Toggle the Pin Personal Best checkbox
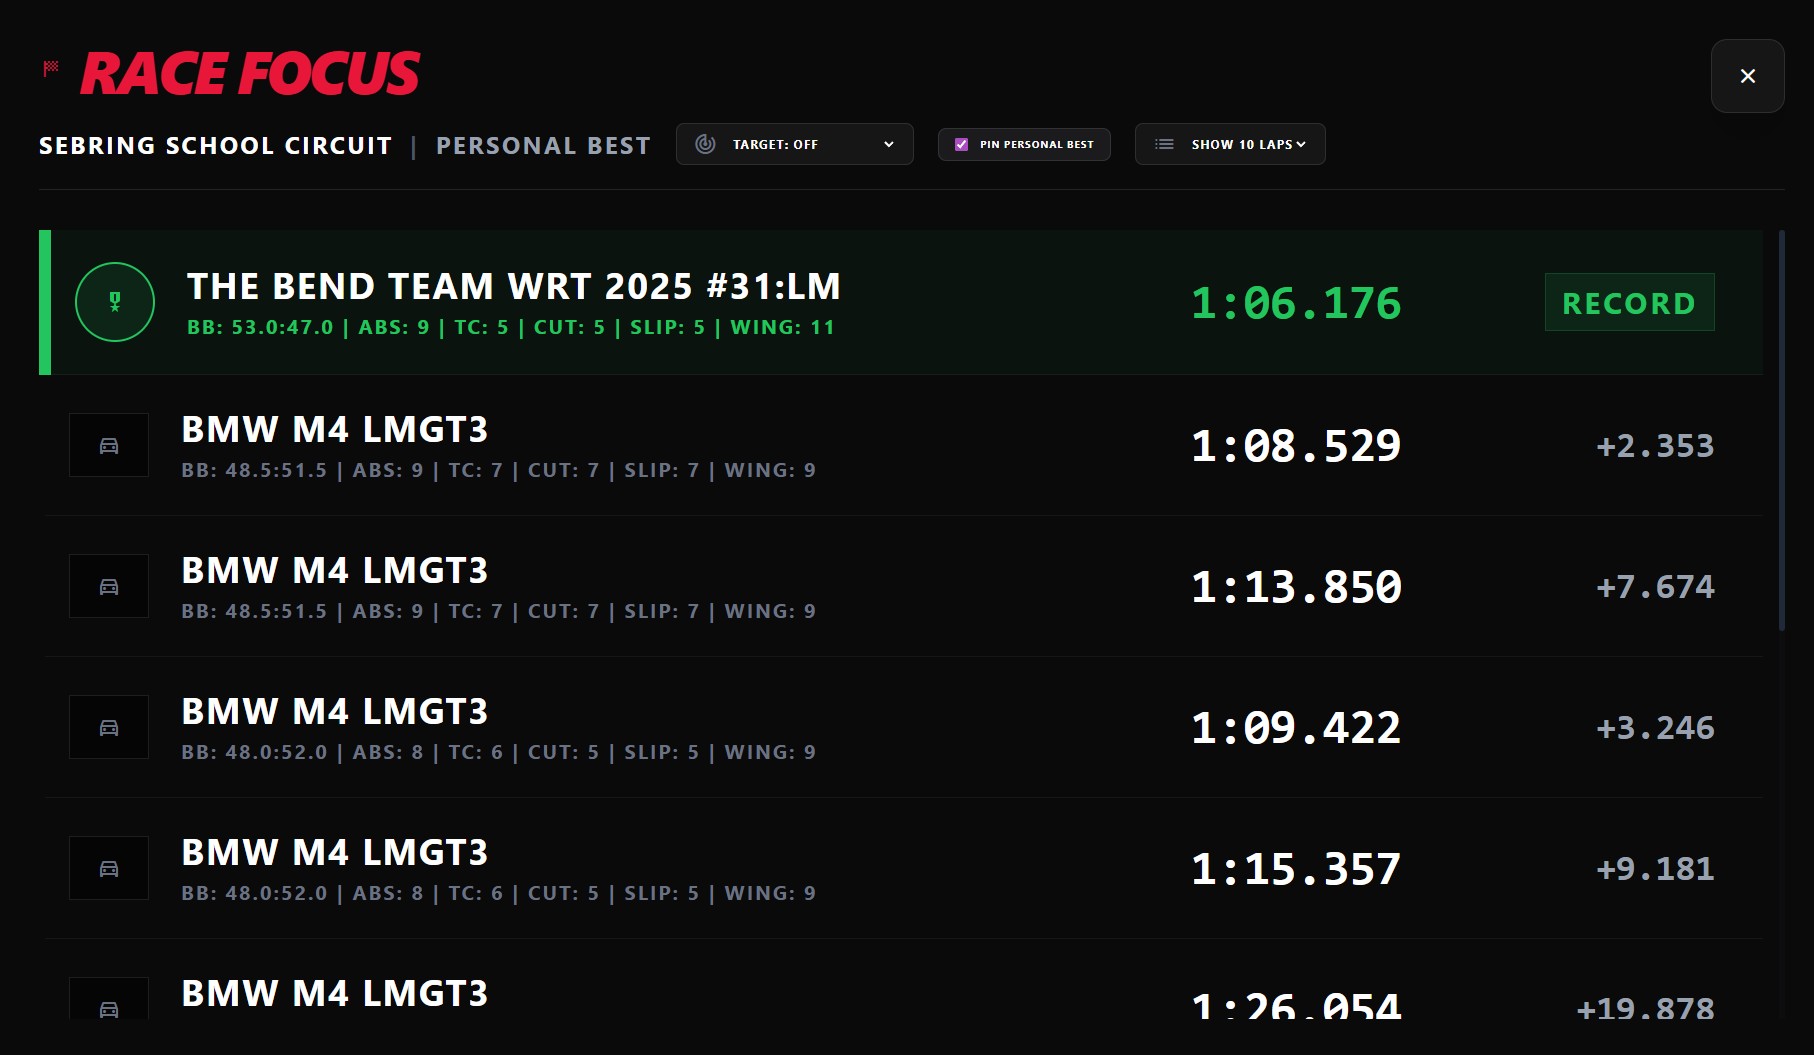1814x1055 pixels. click(962, 144)
